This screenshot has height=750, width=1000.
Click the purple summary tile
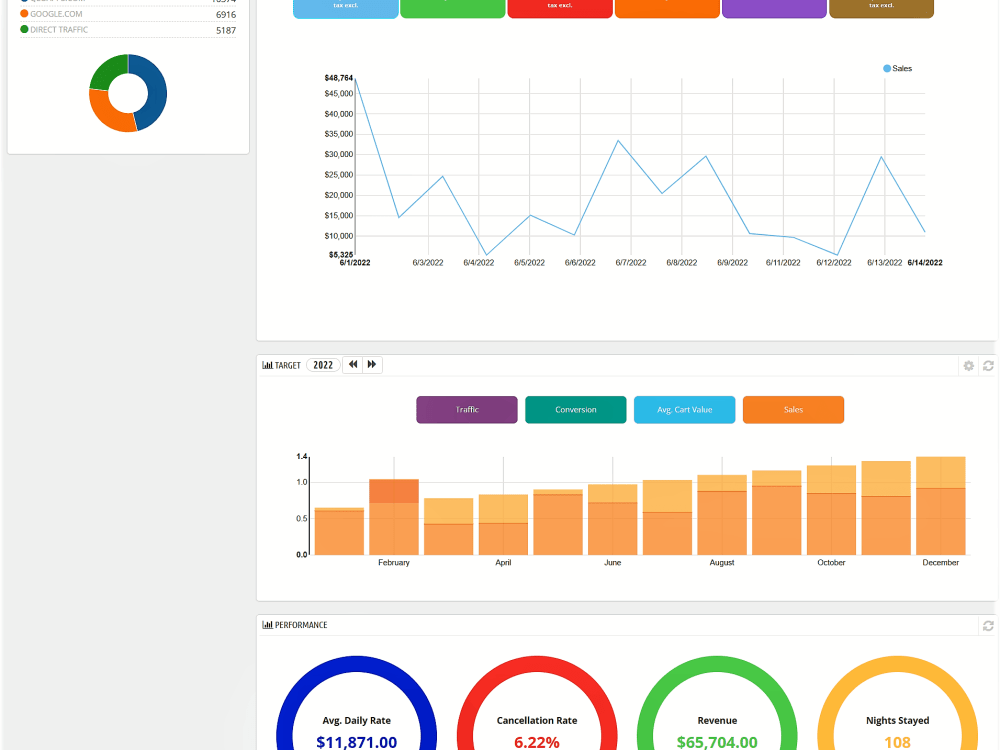(774, 8)
